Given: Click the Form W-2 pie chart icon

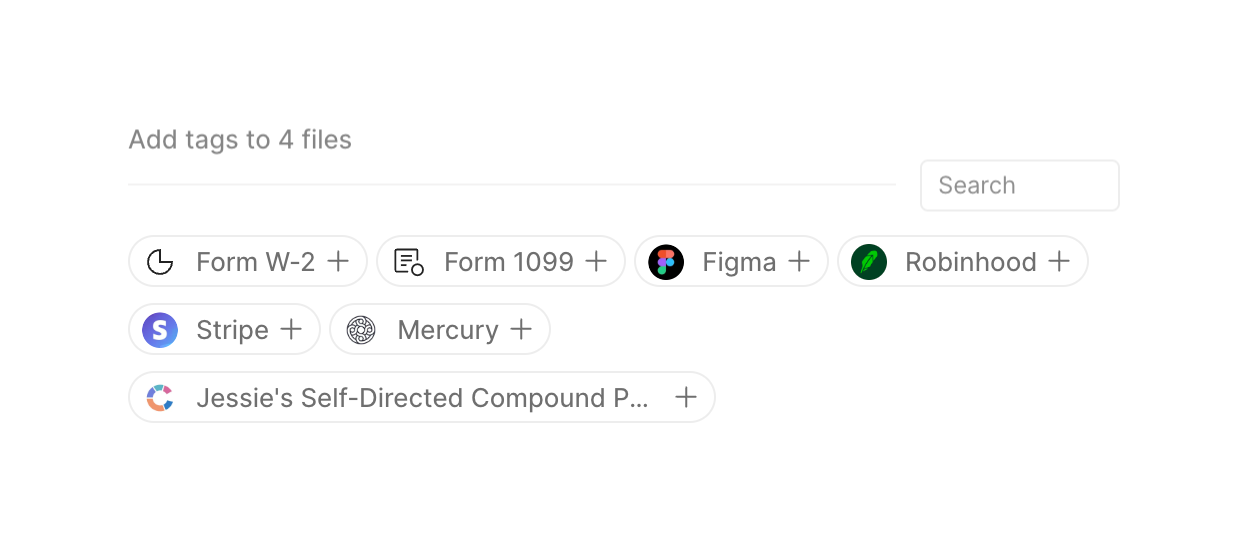Looking at the screenshot, I should (160, 262).
